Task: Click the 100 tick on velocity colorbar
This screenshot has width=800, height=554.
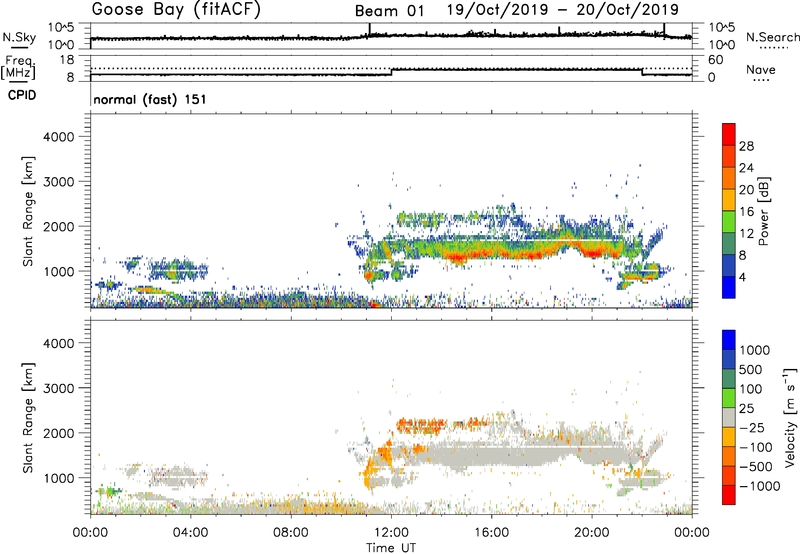Action: (752, 389)
